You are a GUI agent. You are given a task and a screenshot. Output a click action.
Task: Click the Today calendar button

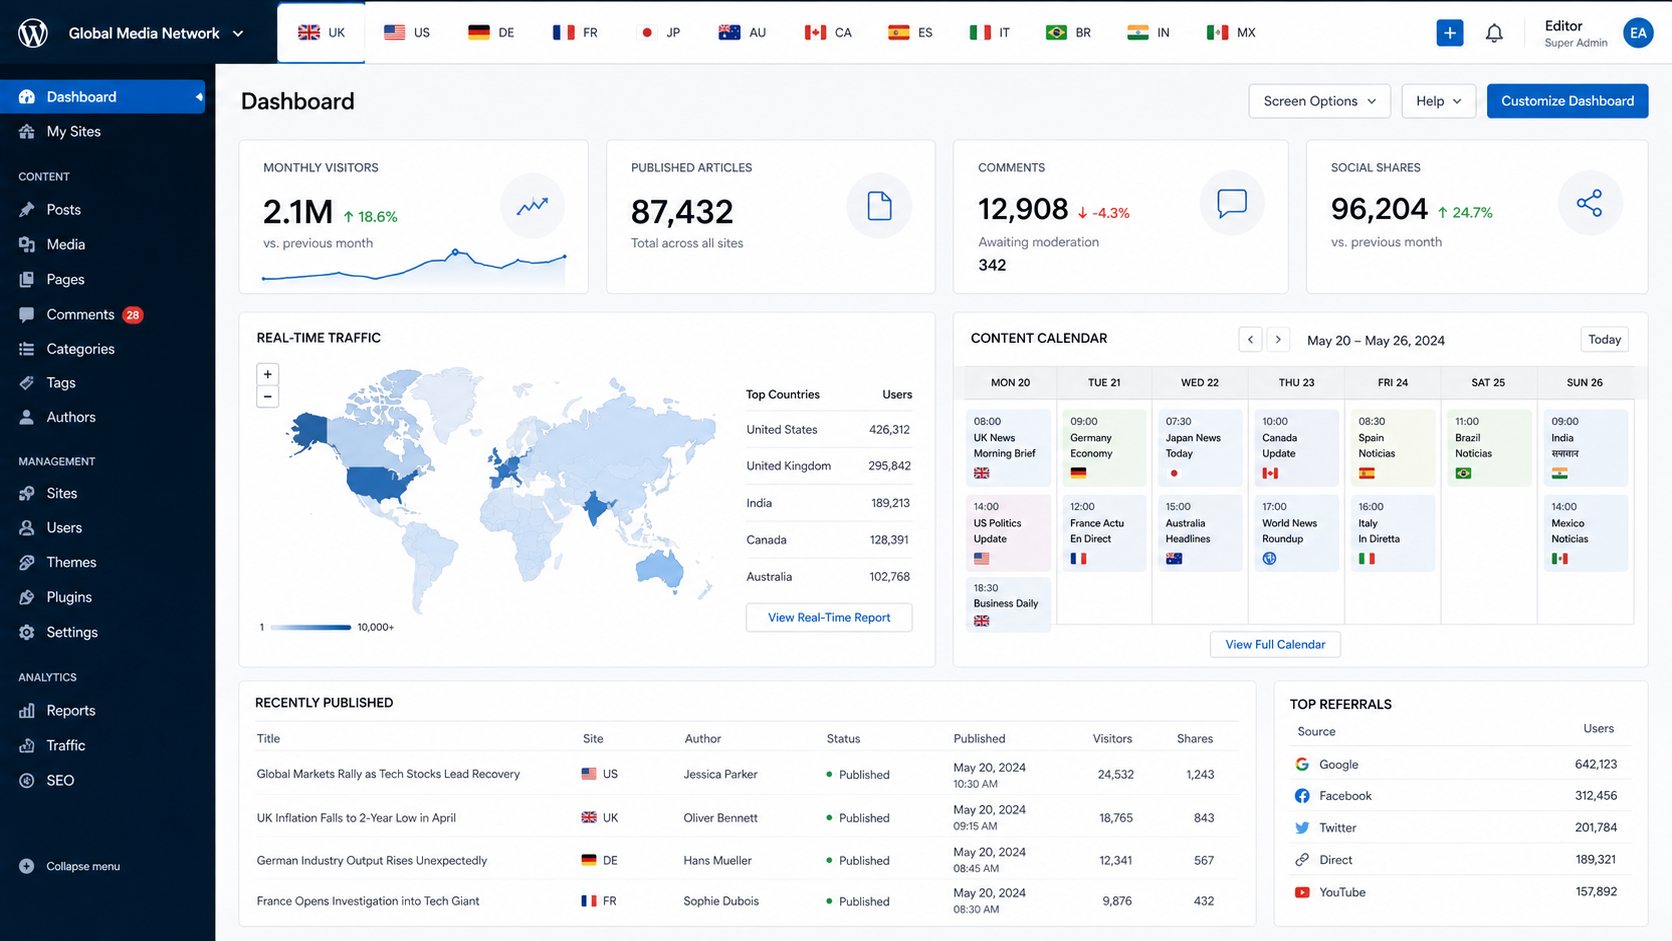click(x=1604, y=340)
